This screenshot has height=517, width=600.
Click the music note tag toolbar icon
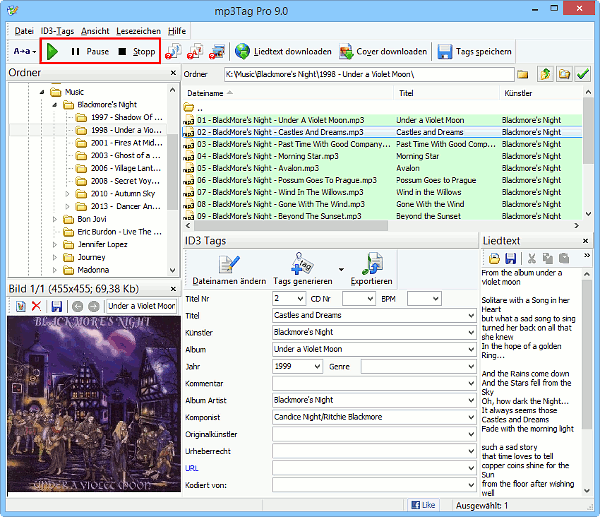(x=173, y=51)
